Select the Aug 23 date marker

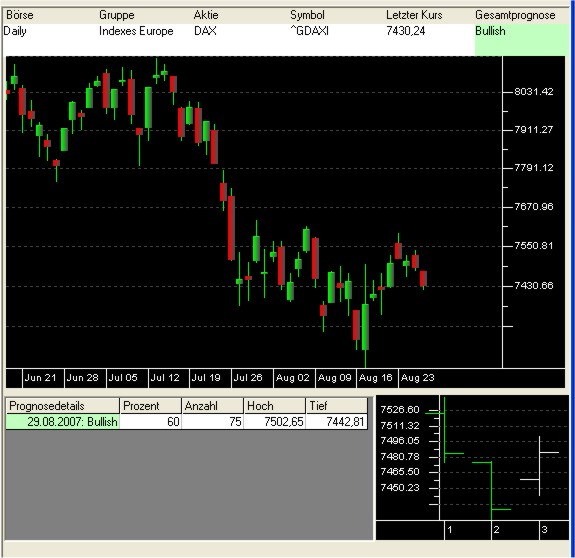coord(419,378)
